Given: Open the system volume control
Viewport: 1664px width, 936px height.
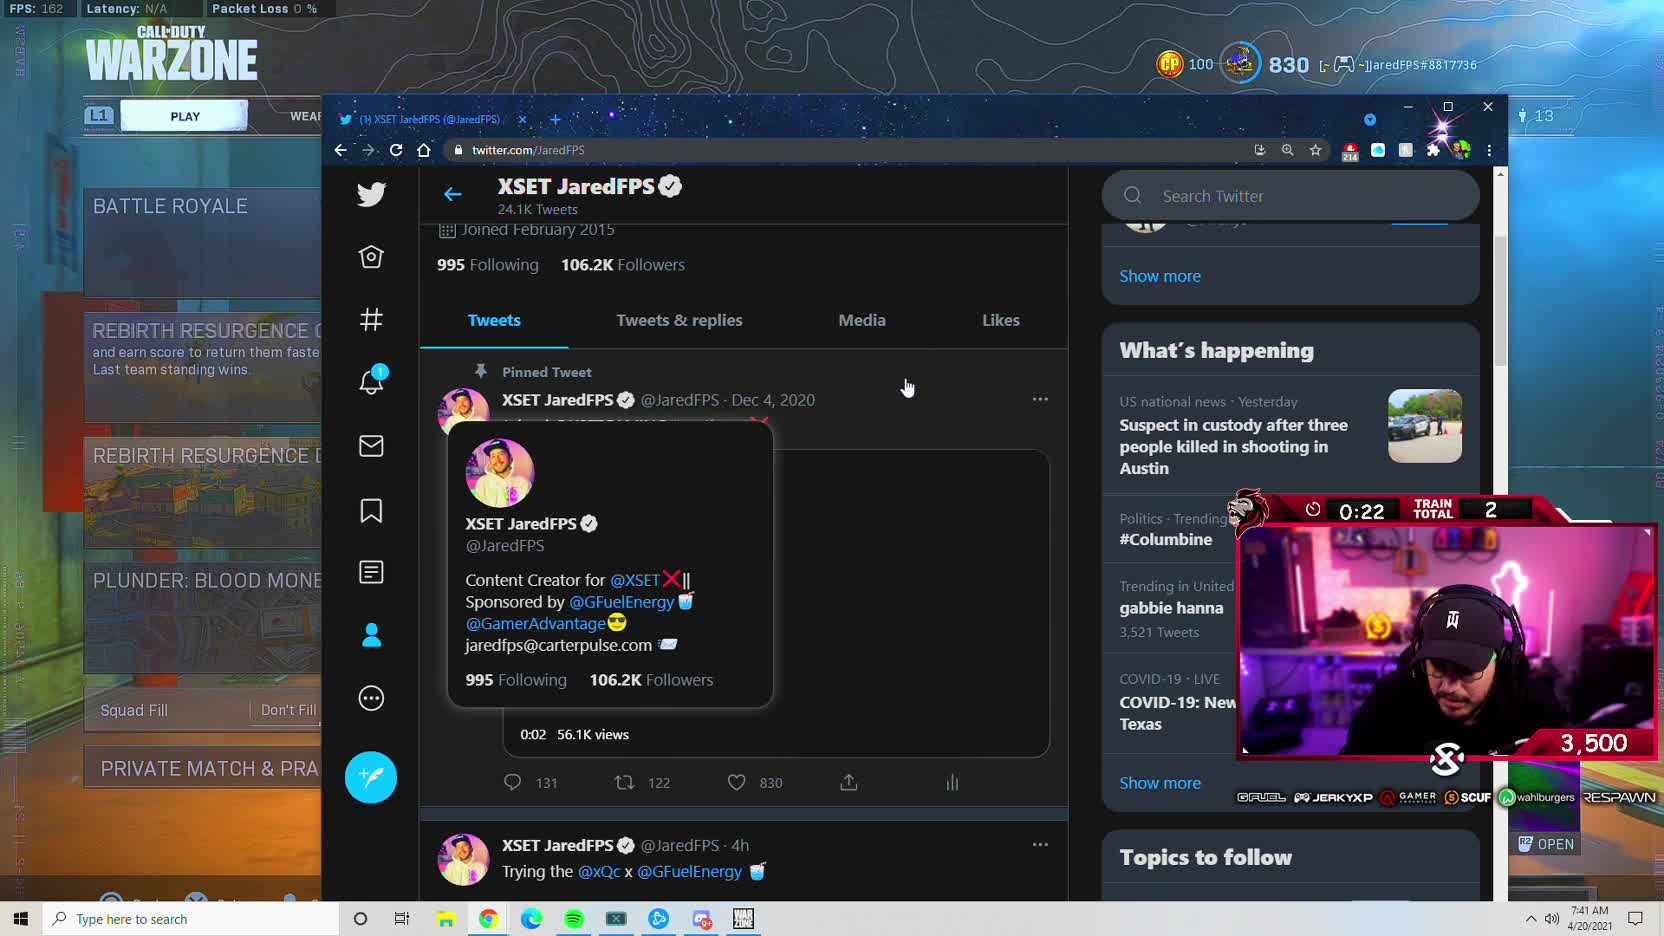Looking at the screenshot, I should click(x=1551, y=919).
